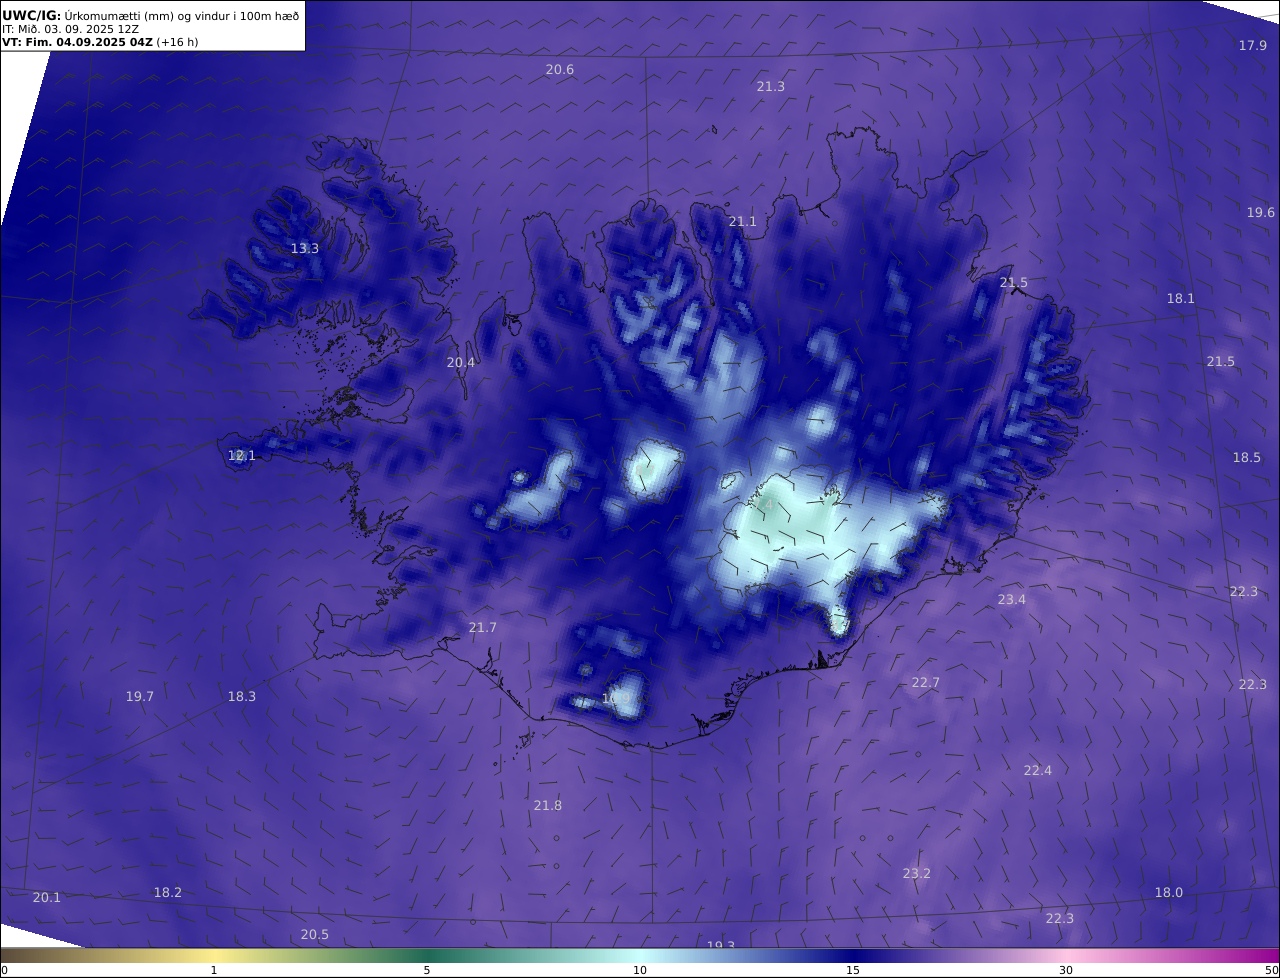1280x978 pixels.
Task: Click the 21.1 value on the map
Action: tap(742, 221)
